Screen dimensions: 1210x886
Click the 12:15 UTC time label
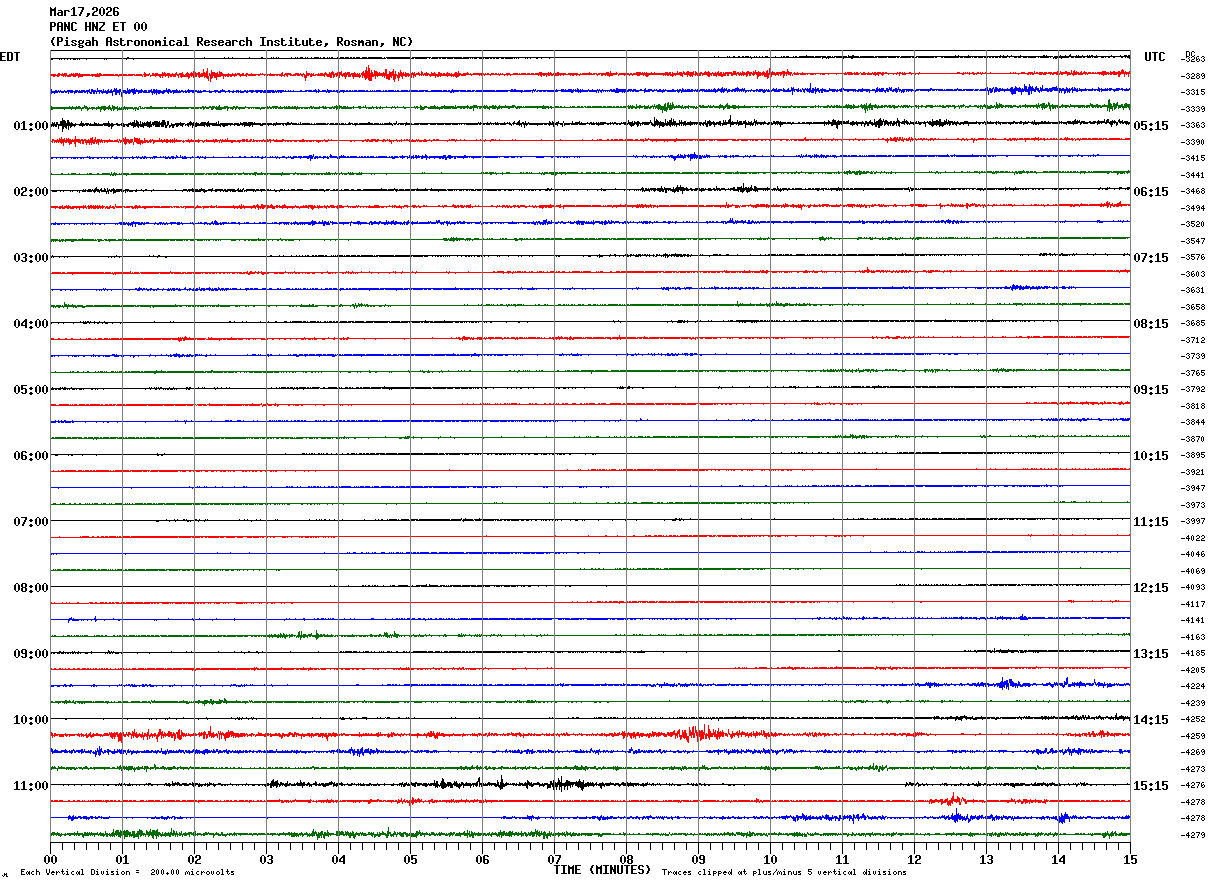1151,588
